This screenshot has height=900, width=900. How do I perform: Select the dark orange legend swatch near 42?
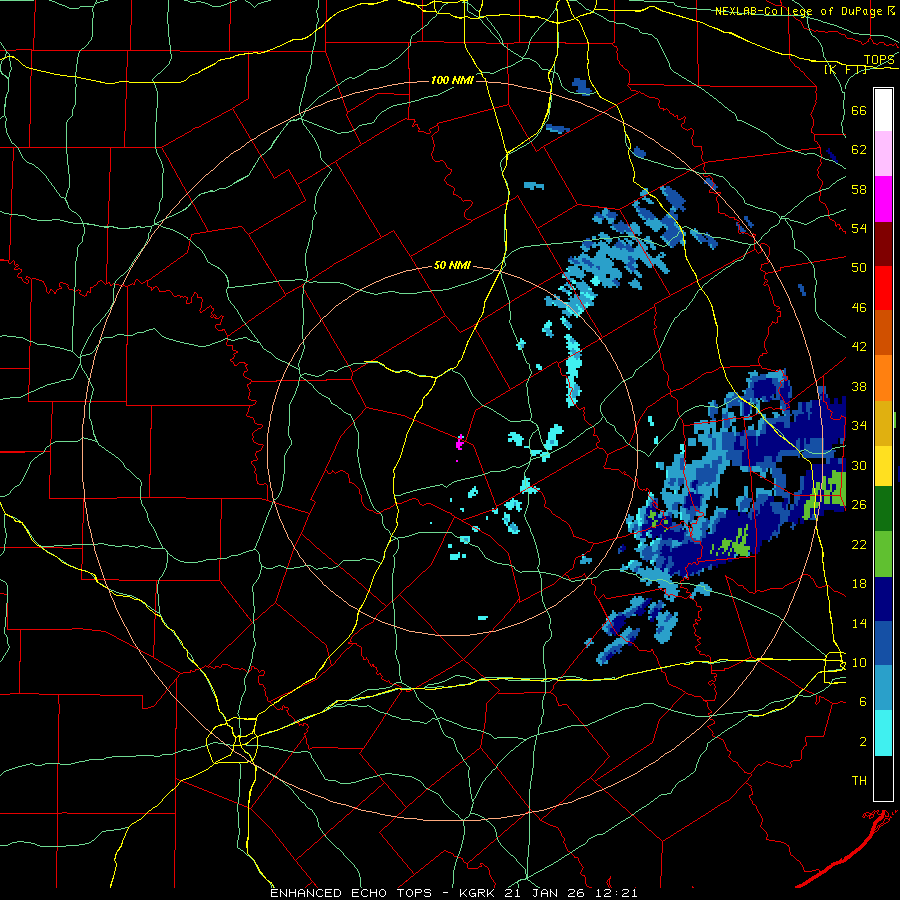tap(883, 332)
